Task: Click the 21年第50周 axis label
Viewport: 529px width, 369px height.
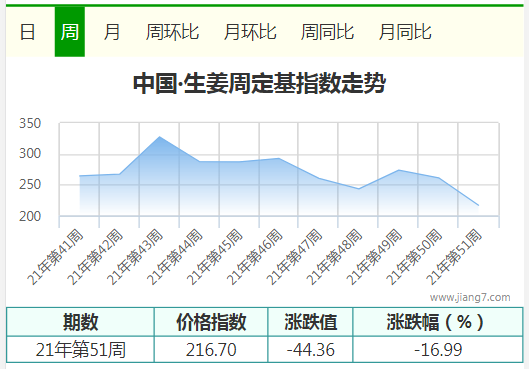Action: pos(414,257)
